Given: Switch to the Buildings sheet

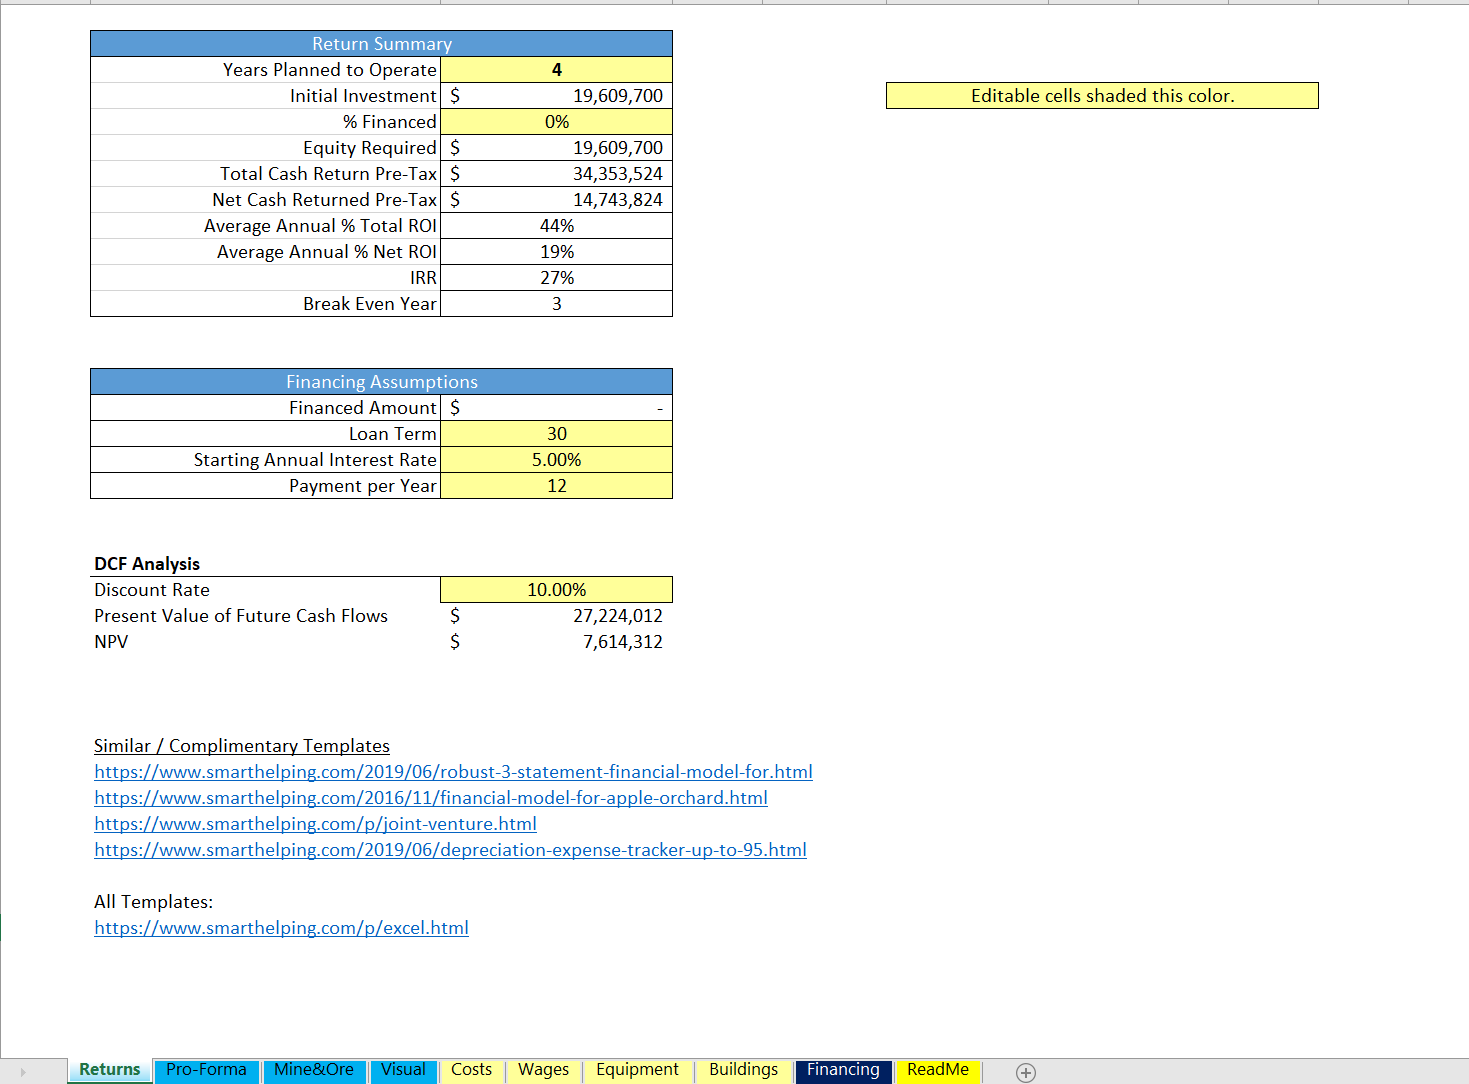Looking at the screenshot, I should tap(743, 1070).
